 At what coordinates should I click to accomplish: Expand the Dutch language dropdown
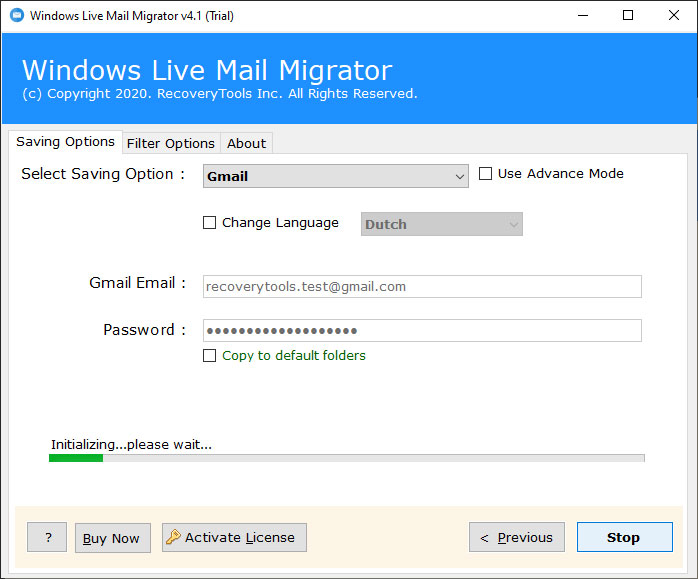click(x=442, y=224)
